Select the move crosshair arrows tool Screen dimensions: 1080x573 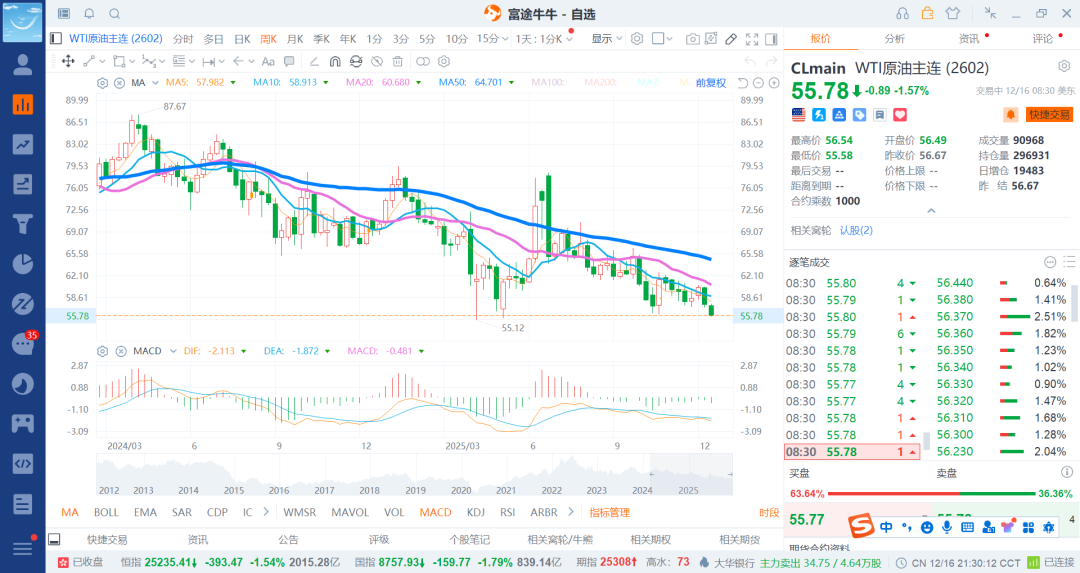(x=68, y=61)
